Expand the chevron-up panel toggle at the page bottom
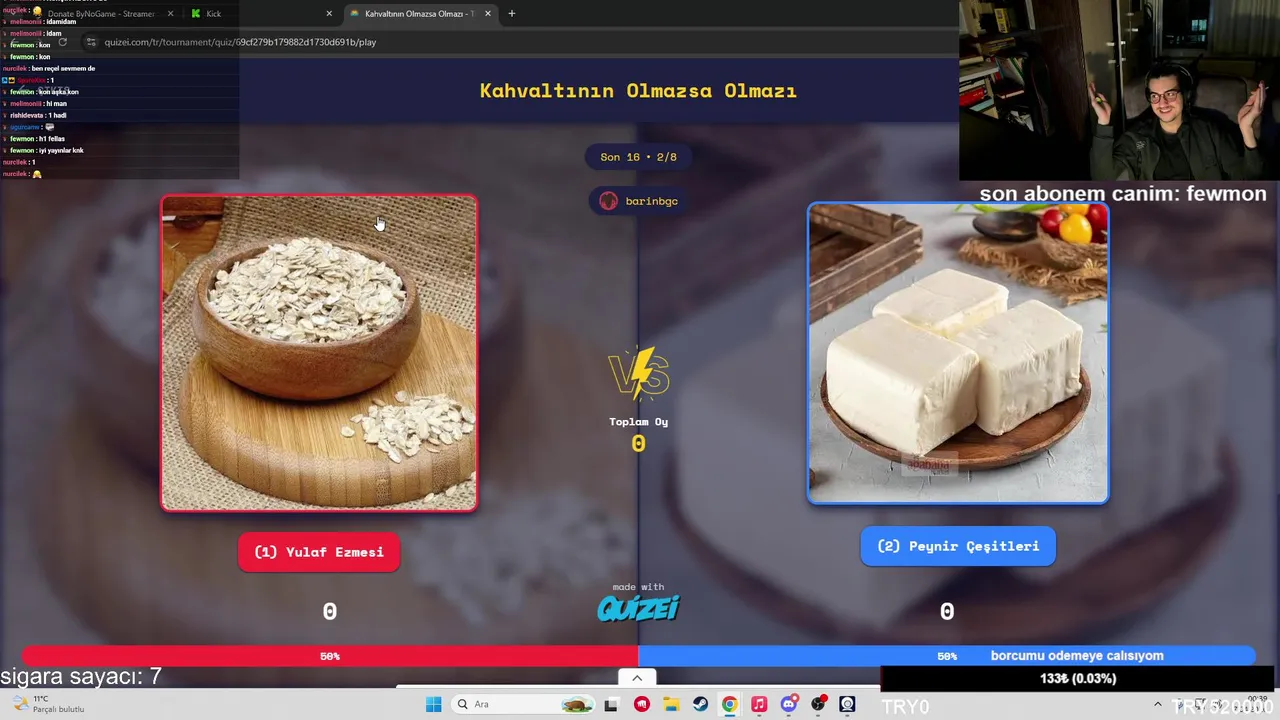 (637, 678)
